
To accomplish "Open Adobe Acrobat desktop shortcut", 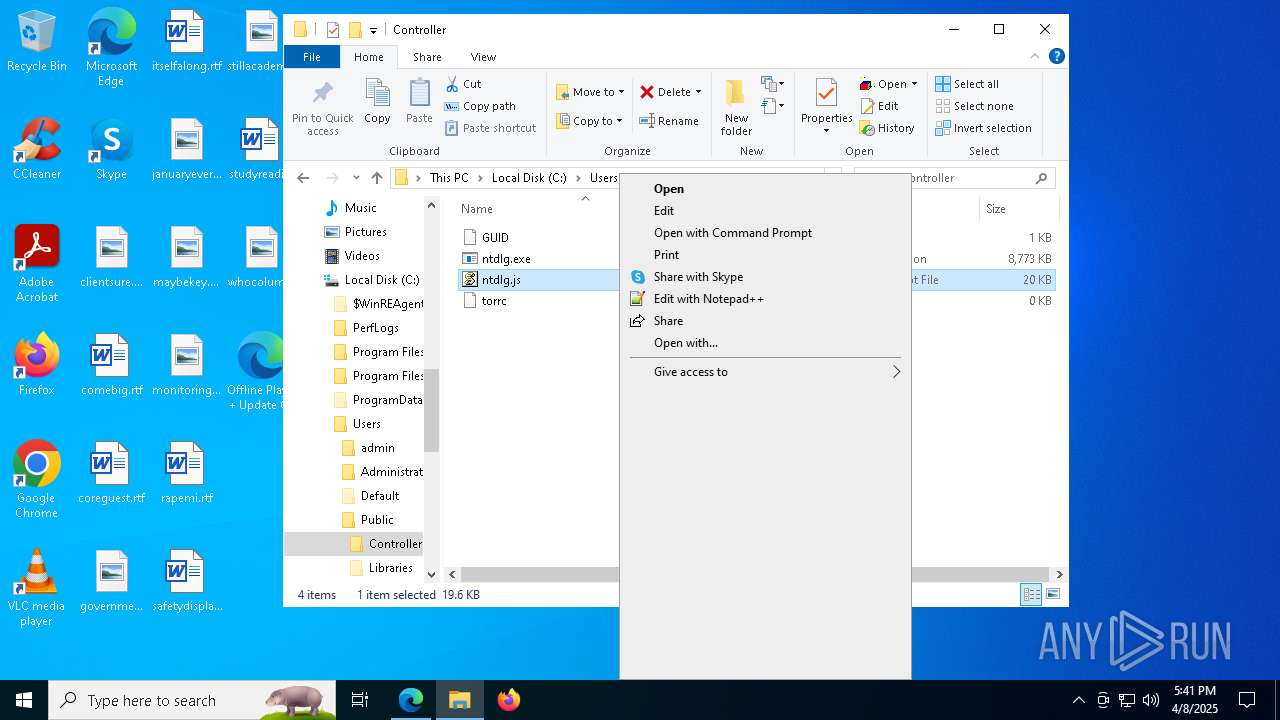I will coord(37,264).
